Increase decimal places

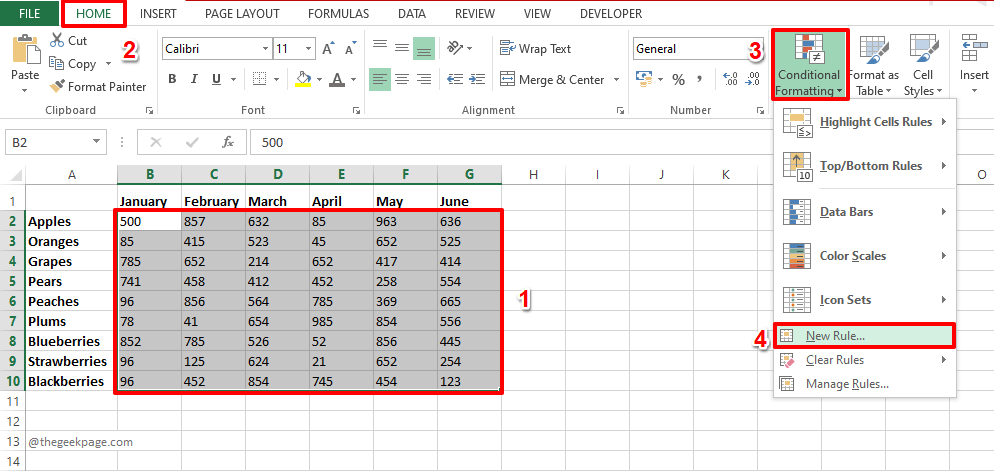click(730, 79)
